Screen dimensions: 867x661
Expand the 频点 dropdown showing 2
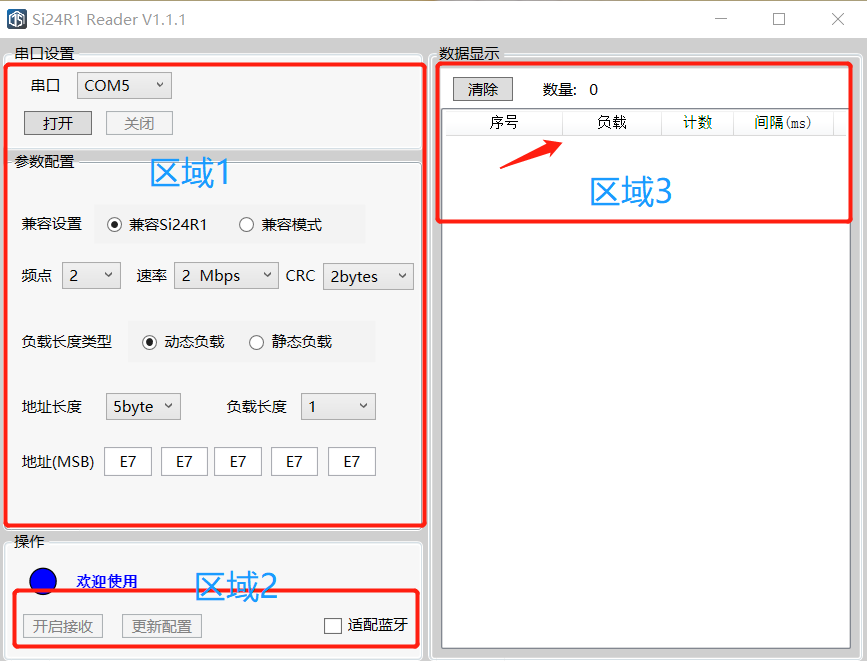[x=91, y=275]
